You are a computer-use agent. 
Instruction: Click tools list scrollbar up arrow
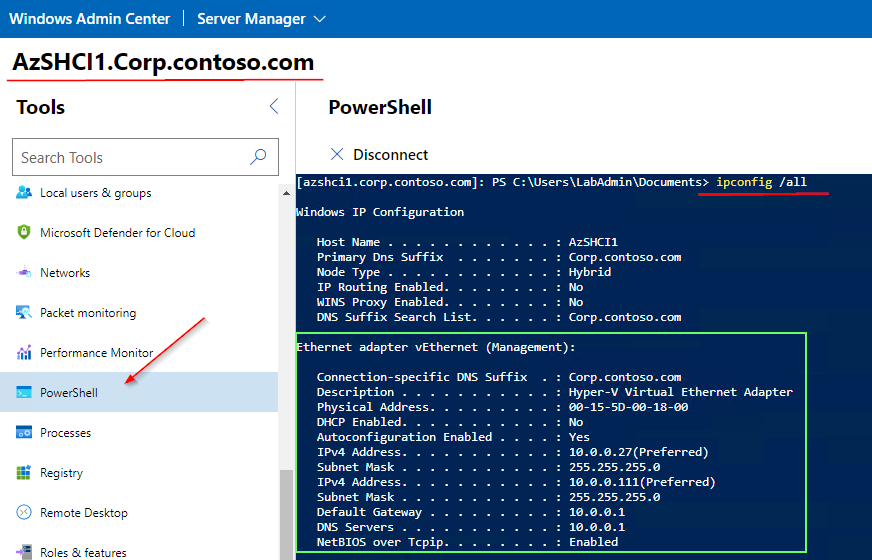pyautogui.click(x=286, y=193)
